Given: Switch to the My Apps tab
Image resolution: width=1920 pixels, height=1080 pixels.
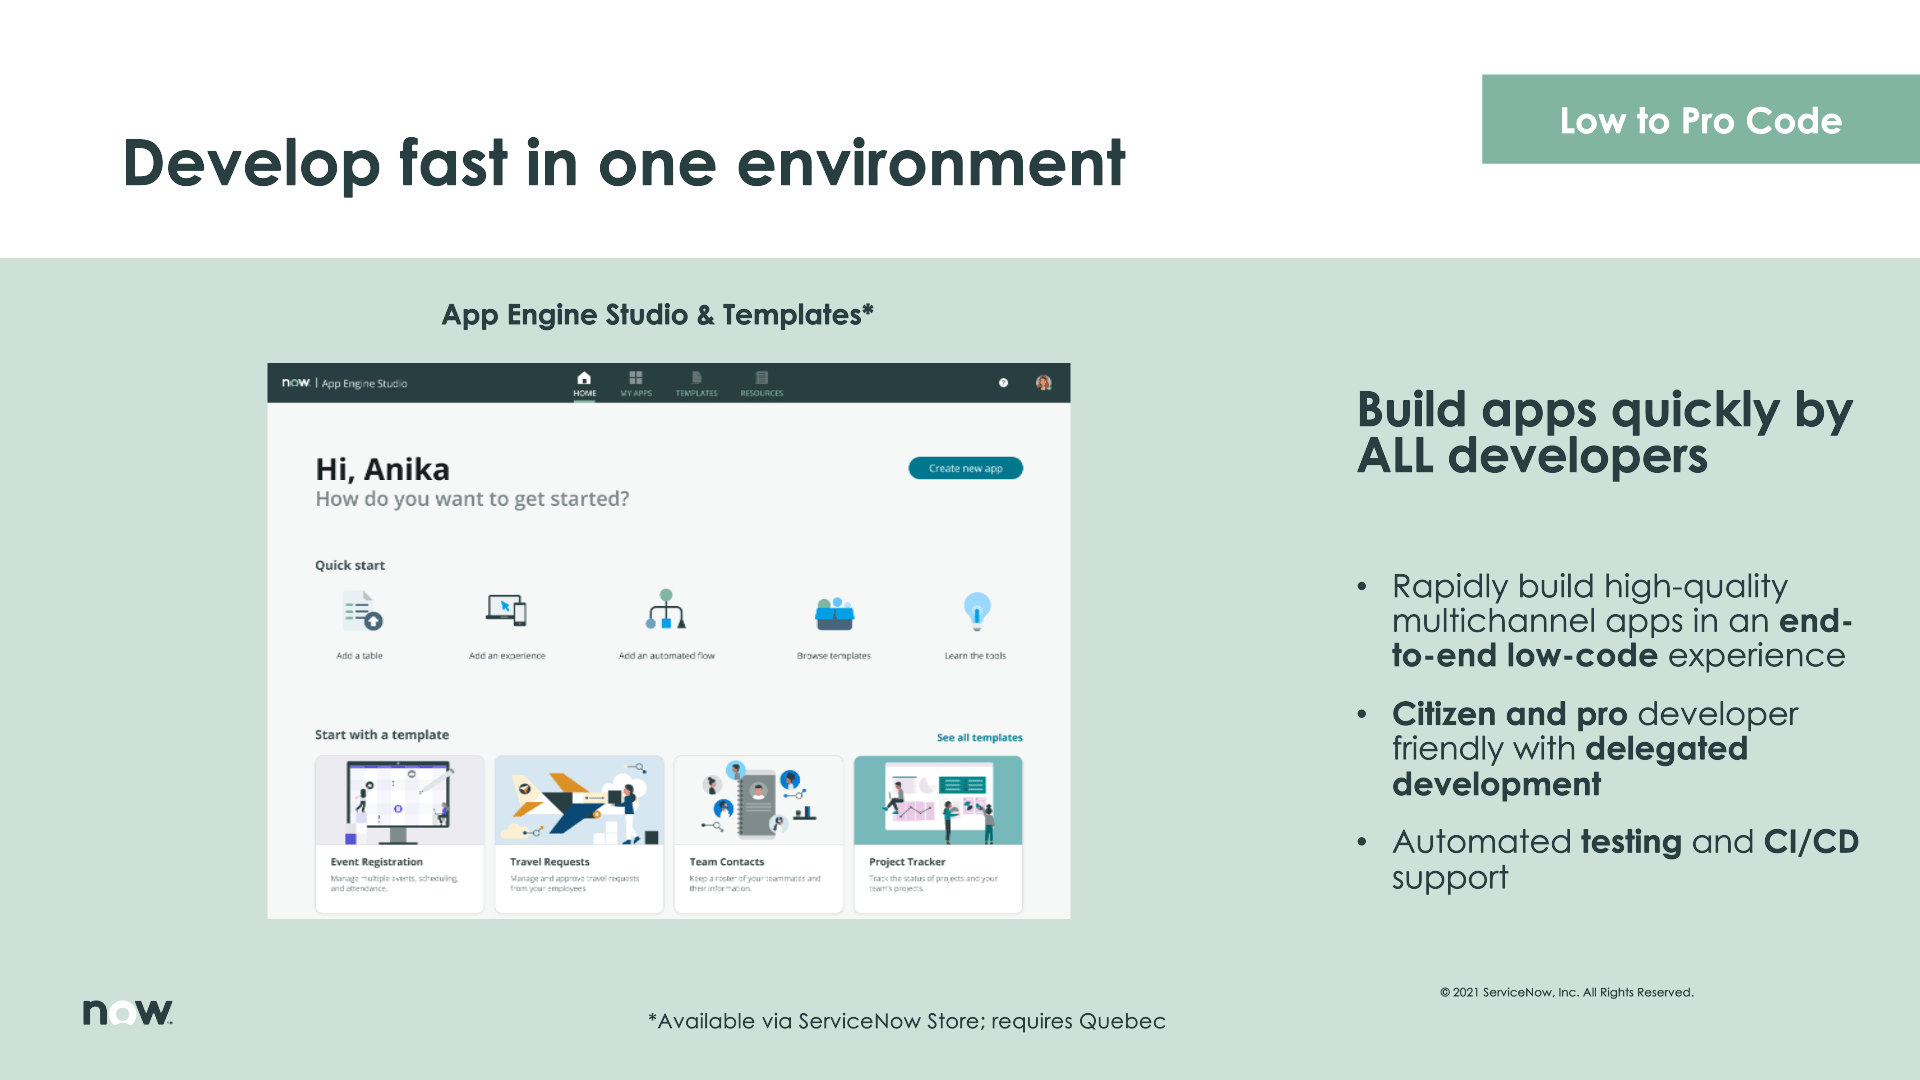Looking at the screenshot, I should (x=636, y=381).
